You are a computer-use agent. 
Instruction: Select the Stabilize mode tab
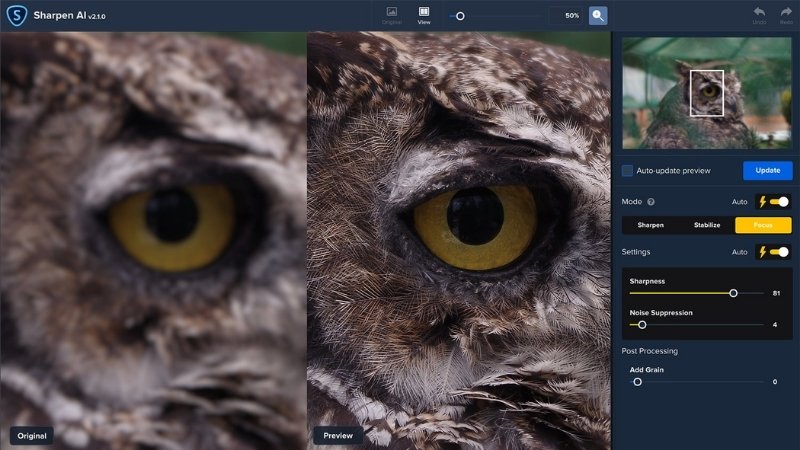[707, 225]
